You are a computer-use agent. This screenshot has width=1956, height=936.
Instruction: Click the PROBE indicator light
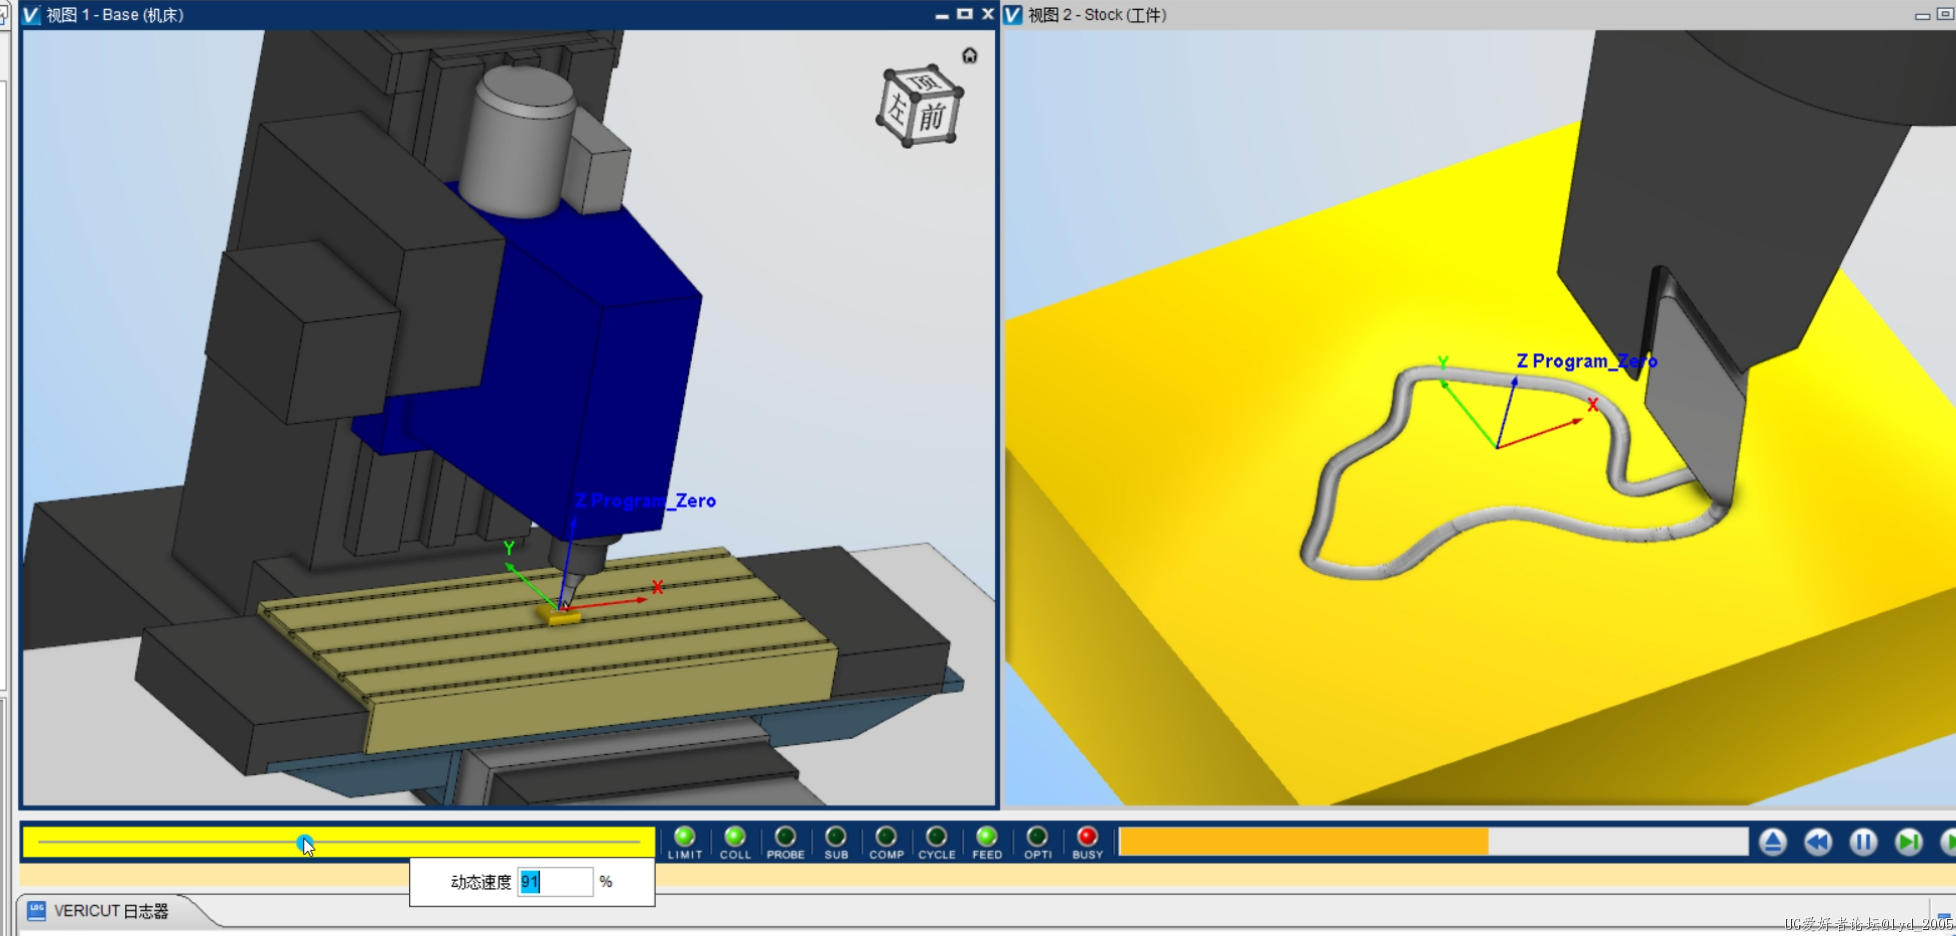point(785,837)
